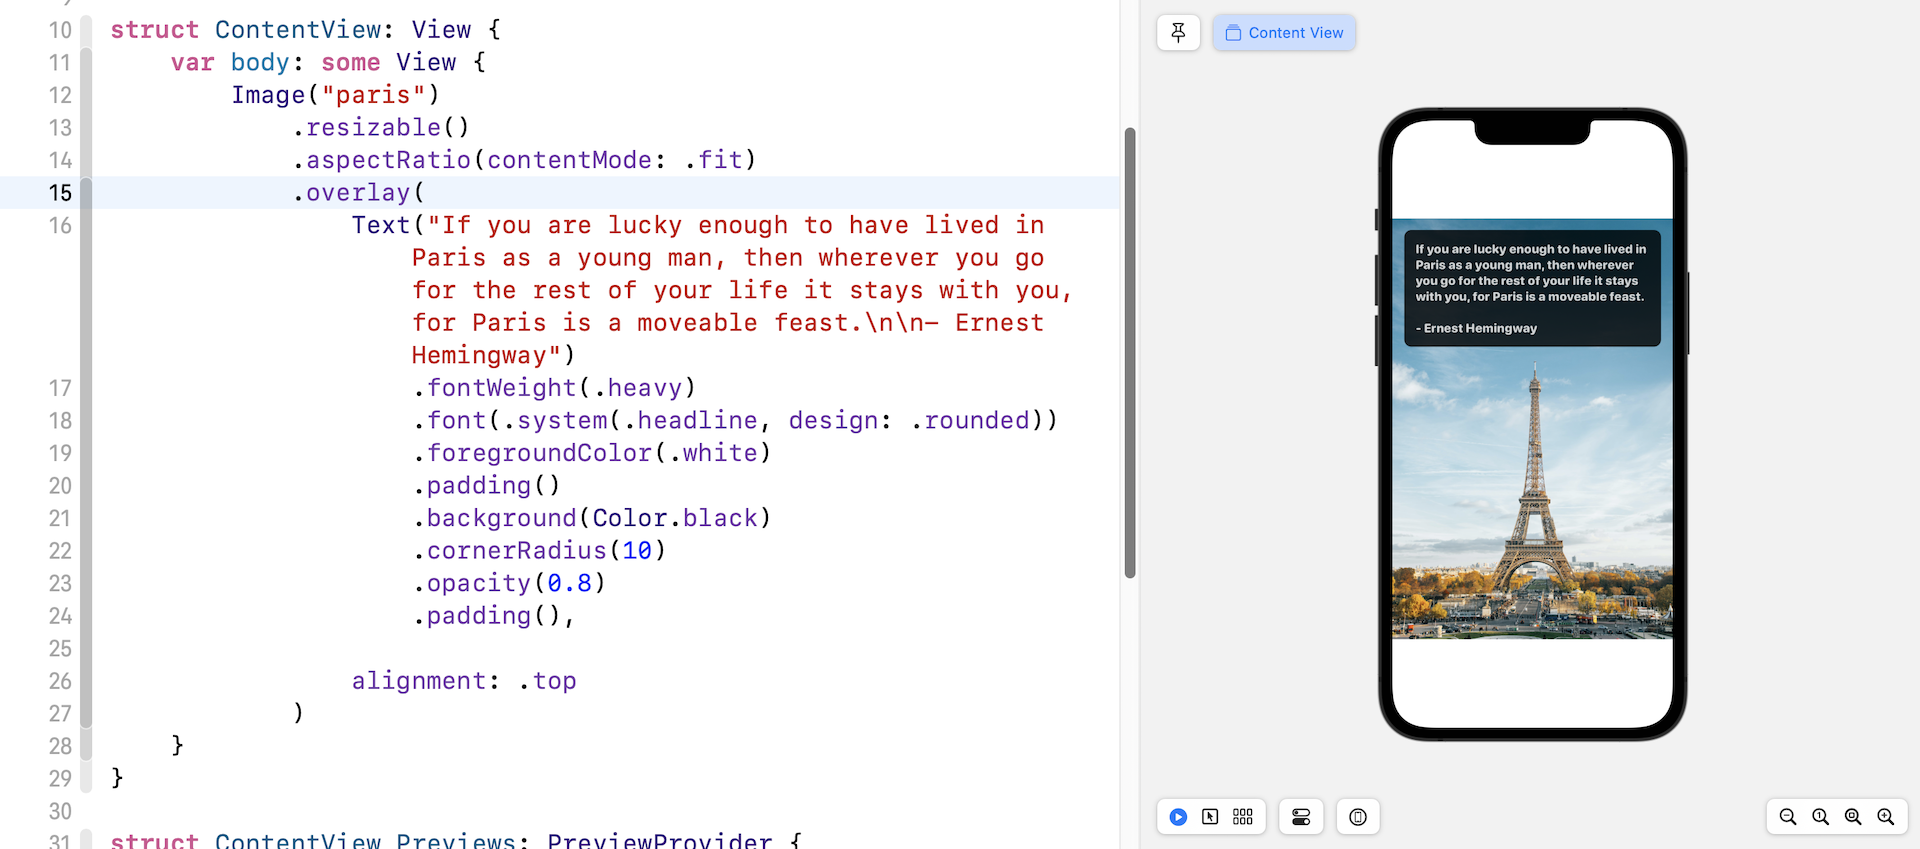Click the .cornerRadius modifier in the code
The image size is (1920, 849).
click(516, 551)
